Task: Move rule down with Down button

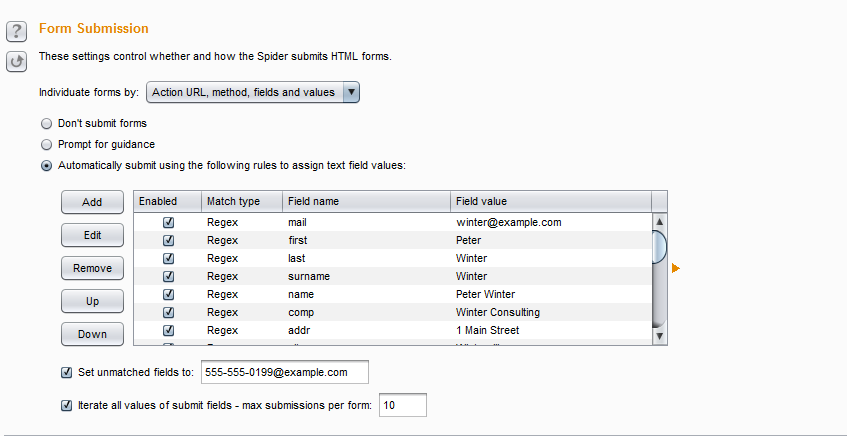Action: pyautogui.click(x=92, y=334)
